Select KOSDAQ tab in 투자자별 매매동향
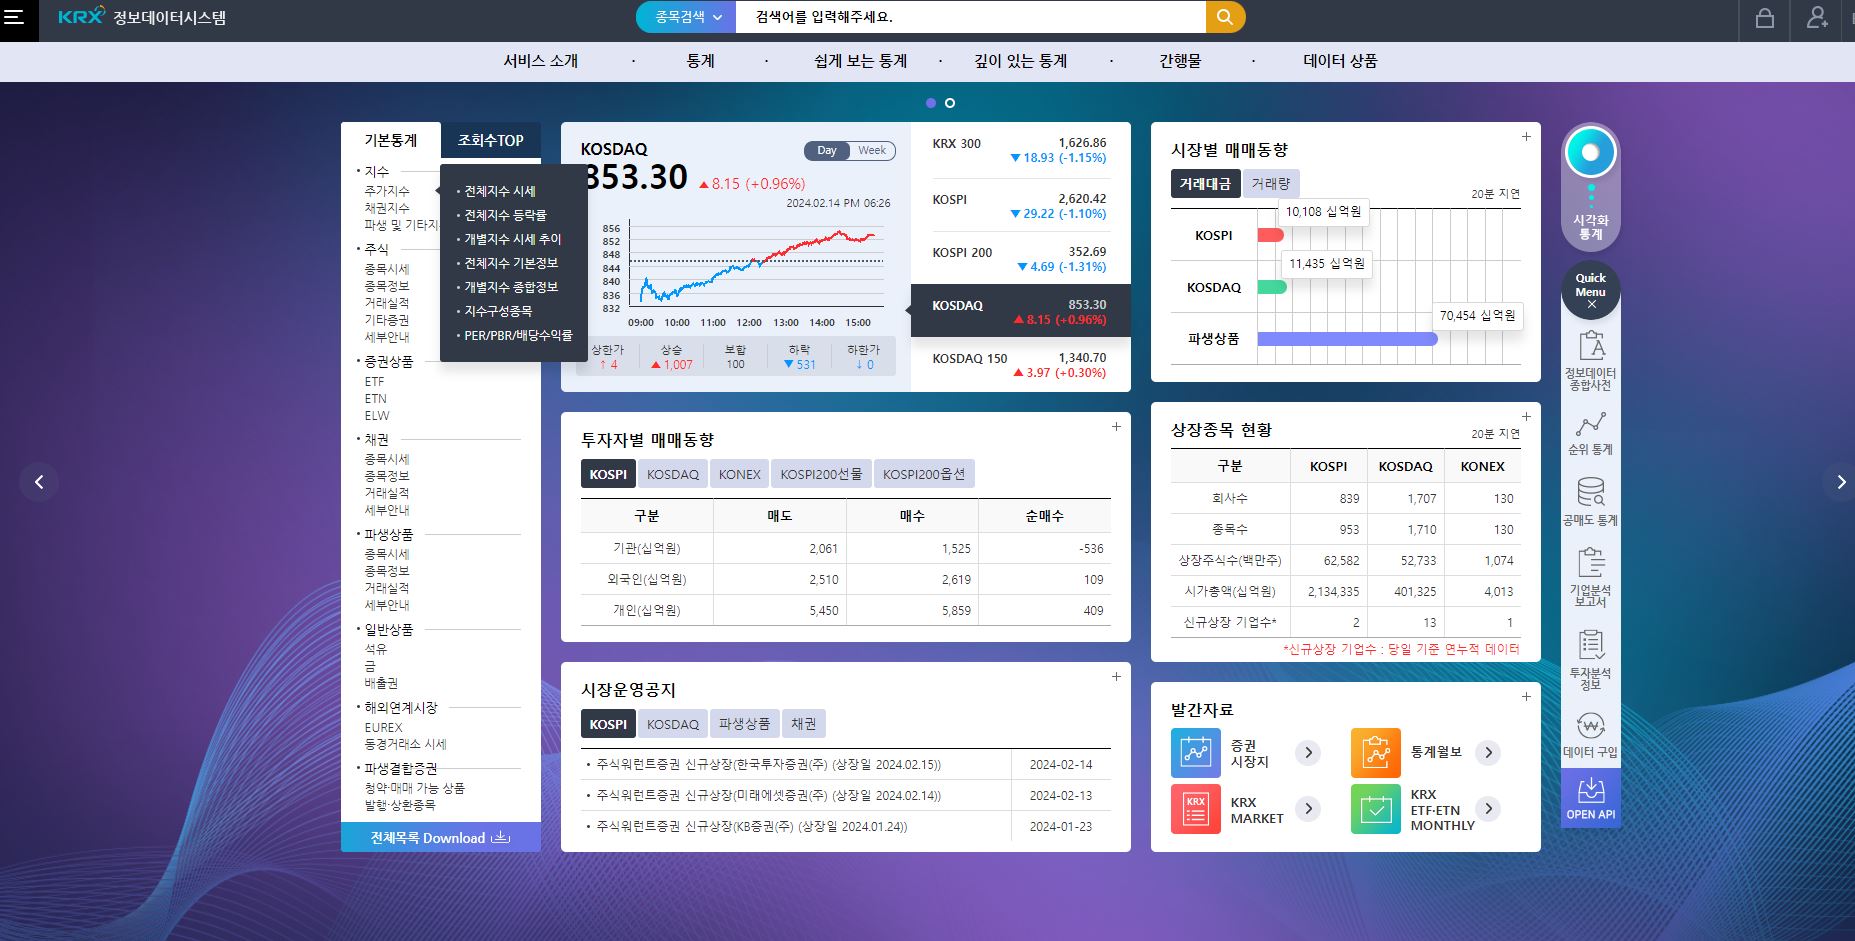 click(x=673, y=474)
